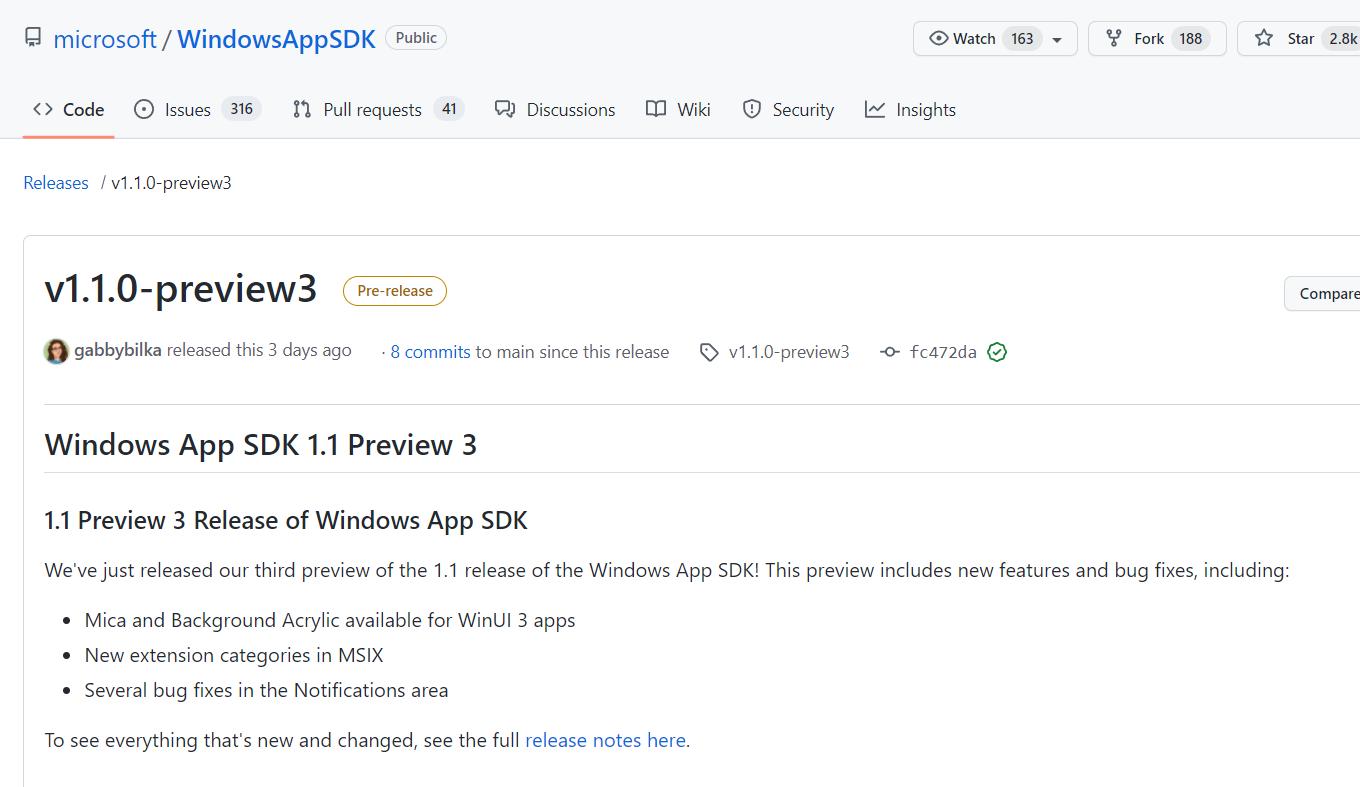Click the pull request icon in navigation
The width and height of the screenshot is (1360, 787).
click(x=301, y=109)
